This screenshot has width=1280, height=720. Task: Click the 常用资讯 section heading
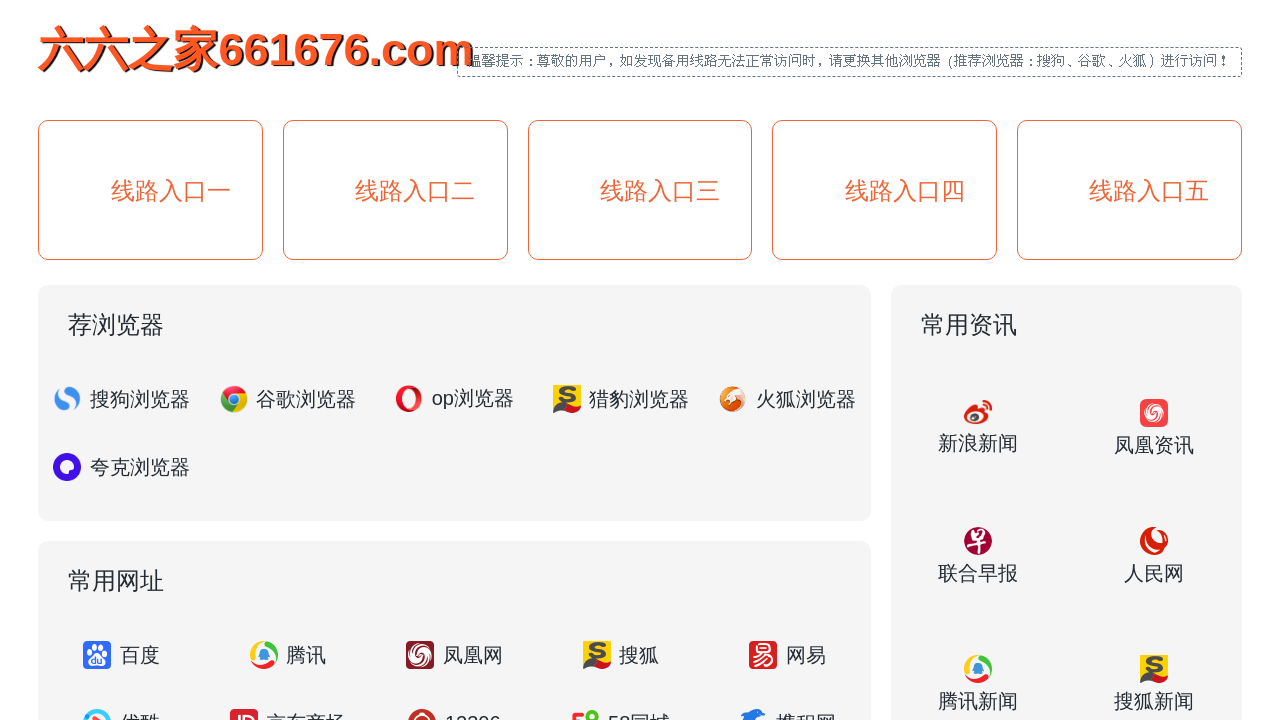(969, 325)
